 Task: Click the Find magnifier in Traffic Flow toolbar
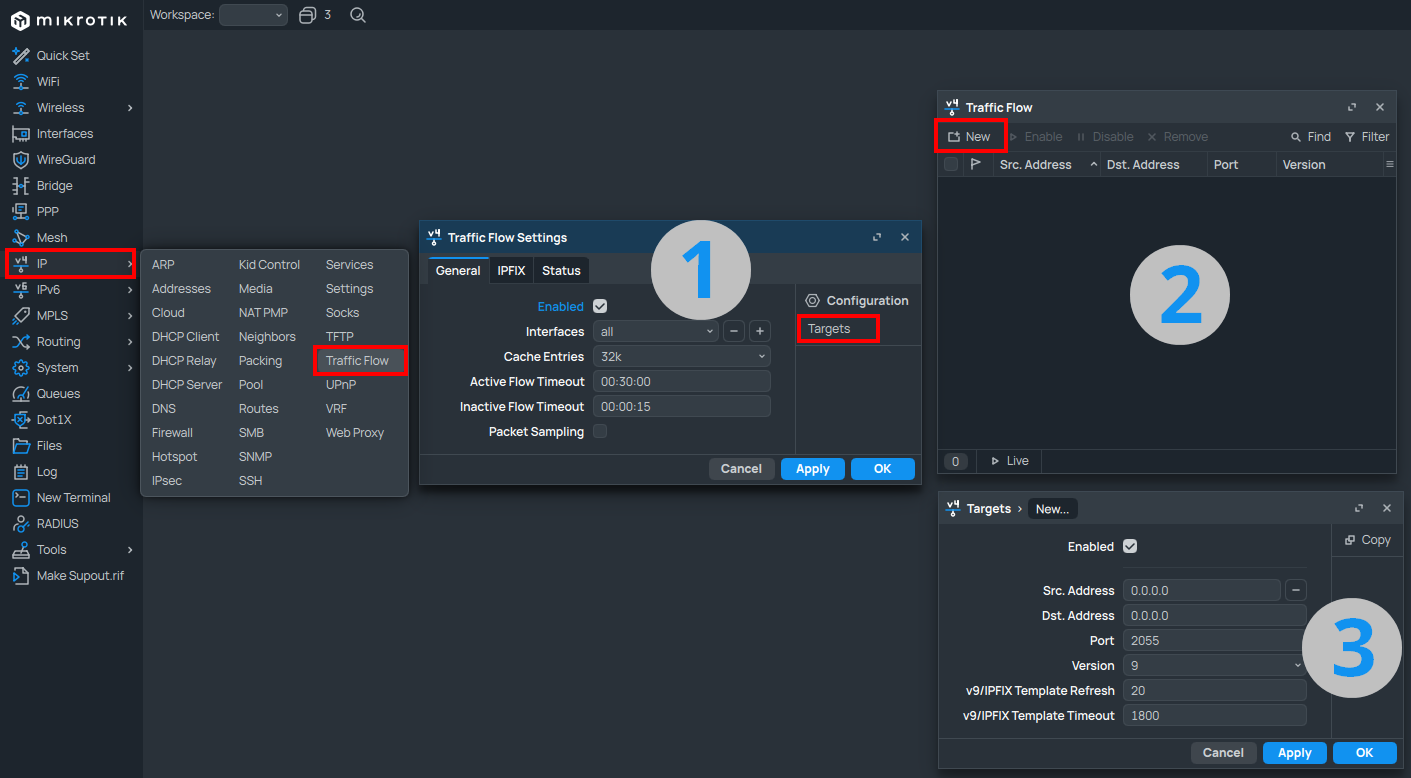pyautogui.click(x=1297, y=137)
